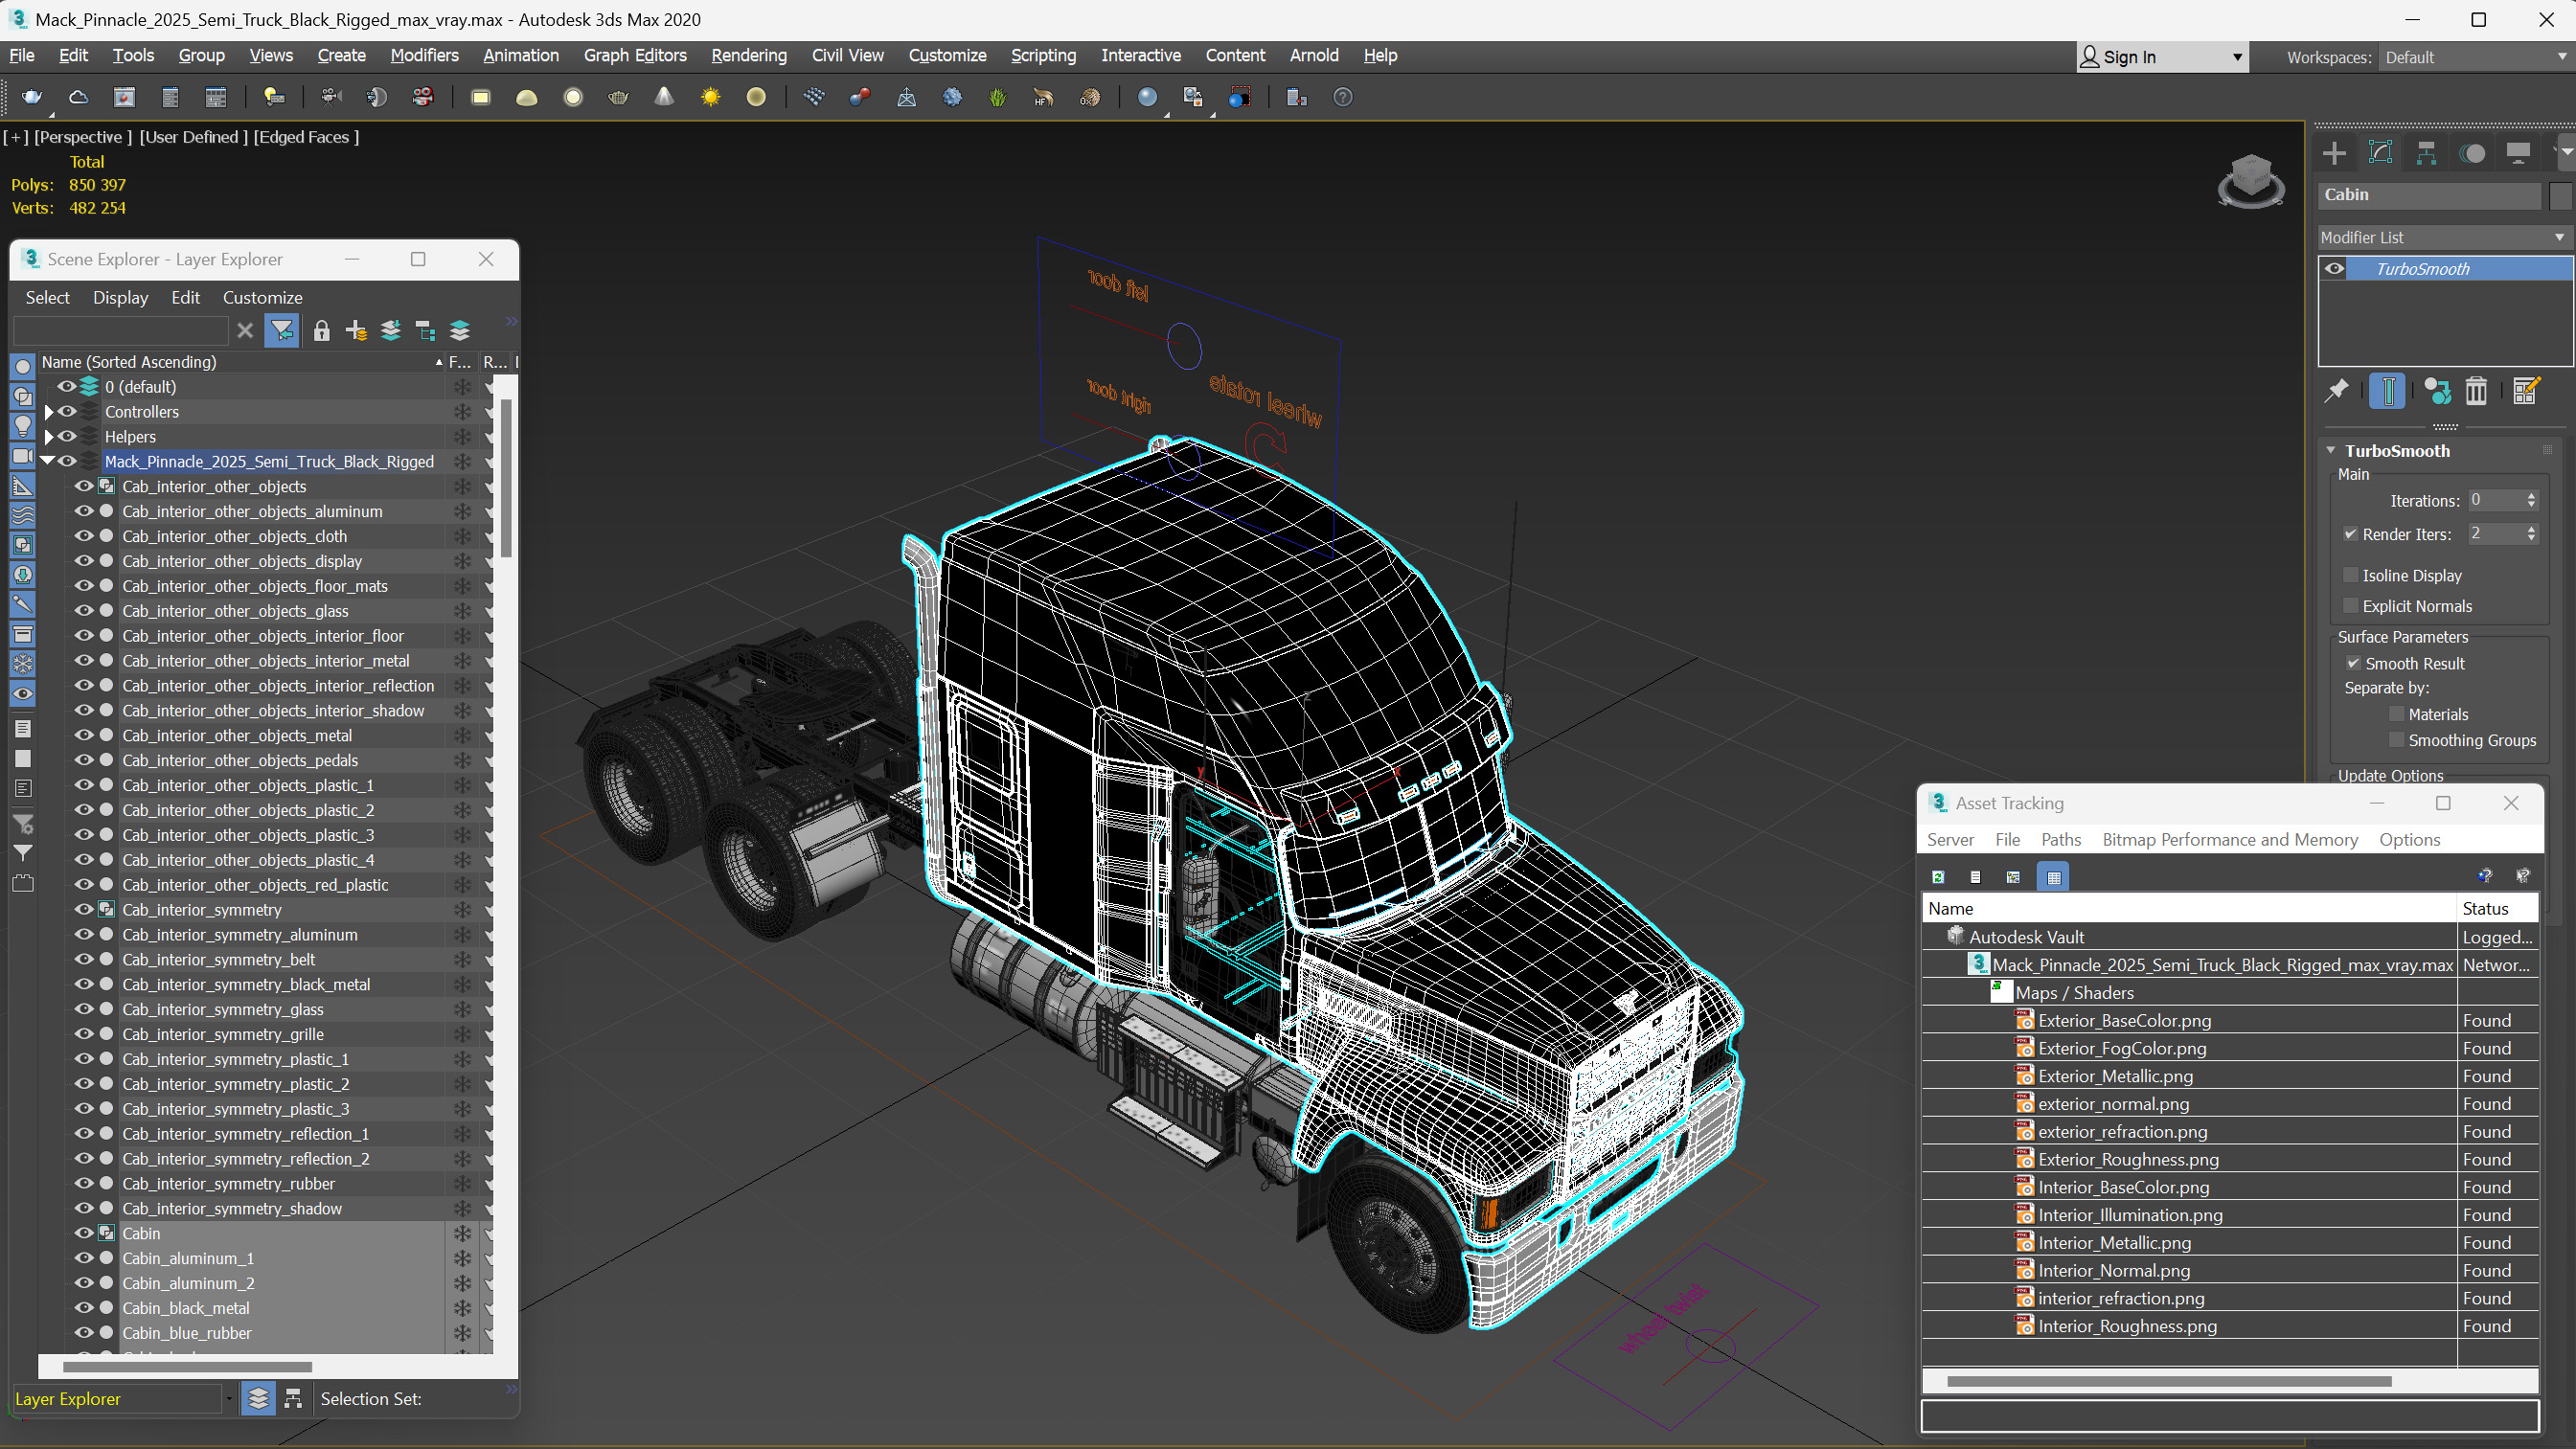
Task: Open the Motion panel icon
Action: [2472, 153]
